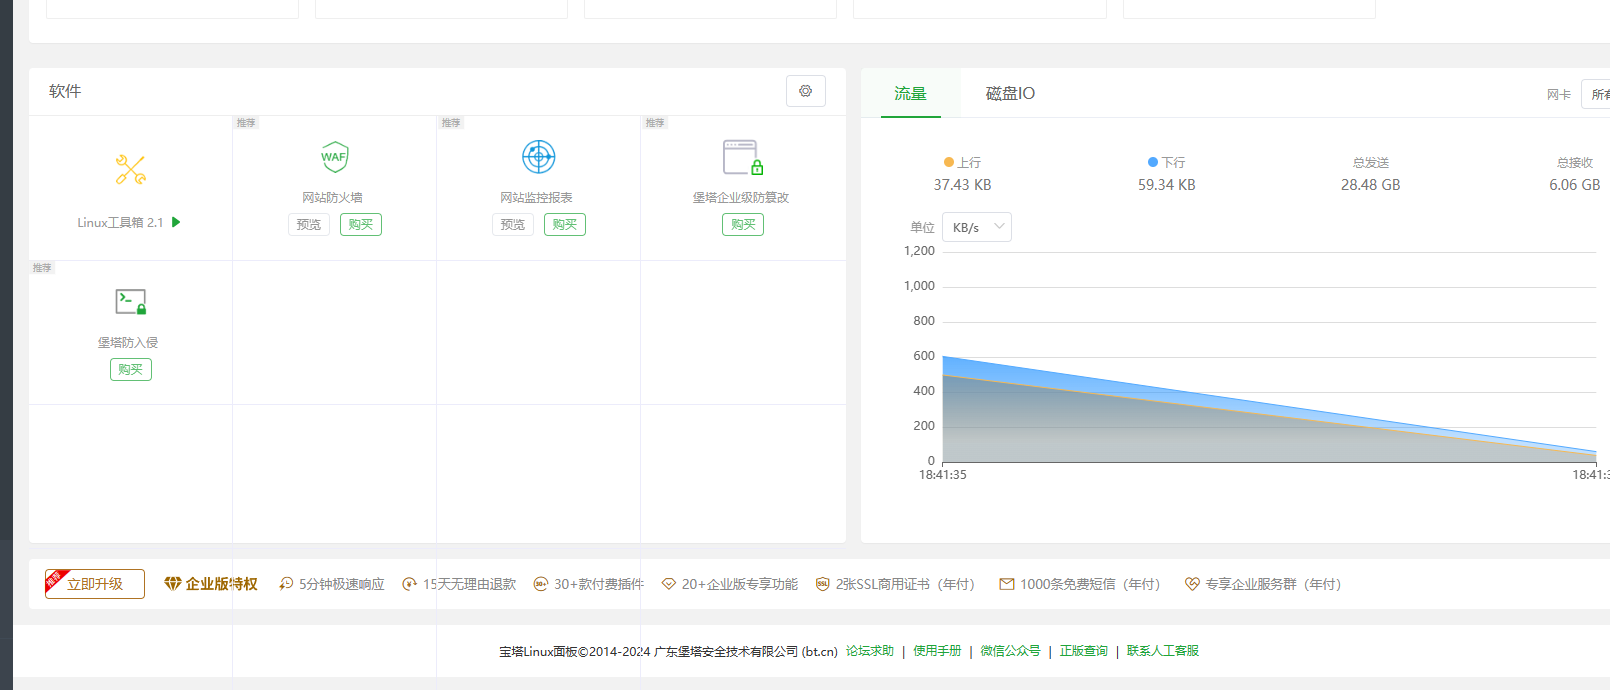Open the 网站监控报表 target icon
This screenshot has height=690, width=1610.
click(539, 157)
